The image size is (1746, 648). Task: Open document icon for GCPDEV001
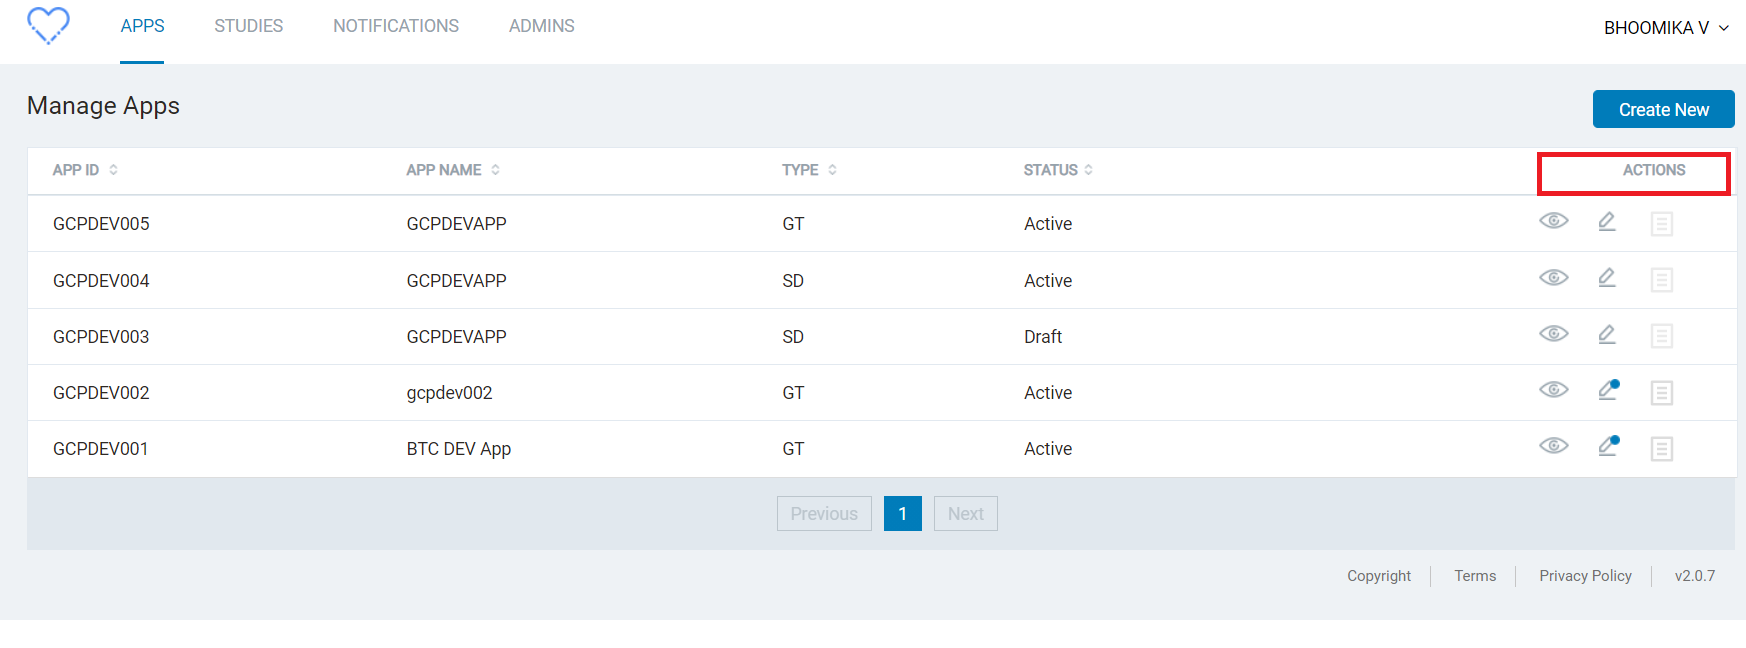[x=1661, y=448]
